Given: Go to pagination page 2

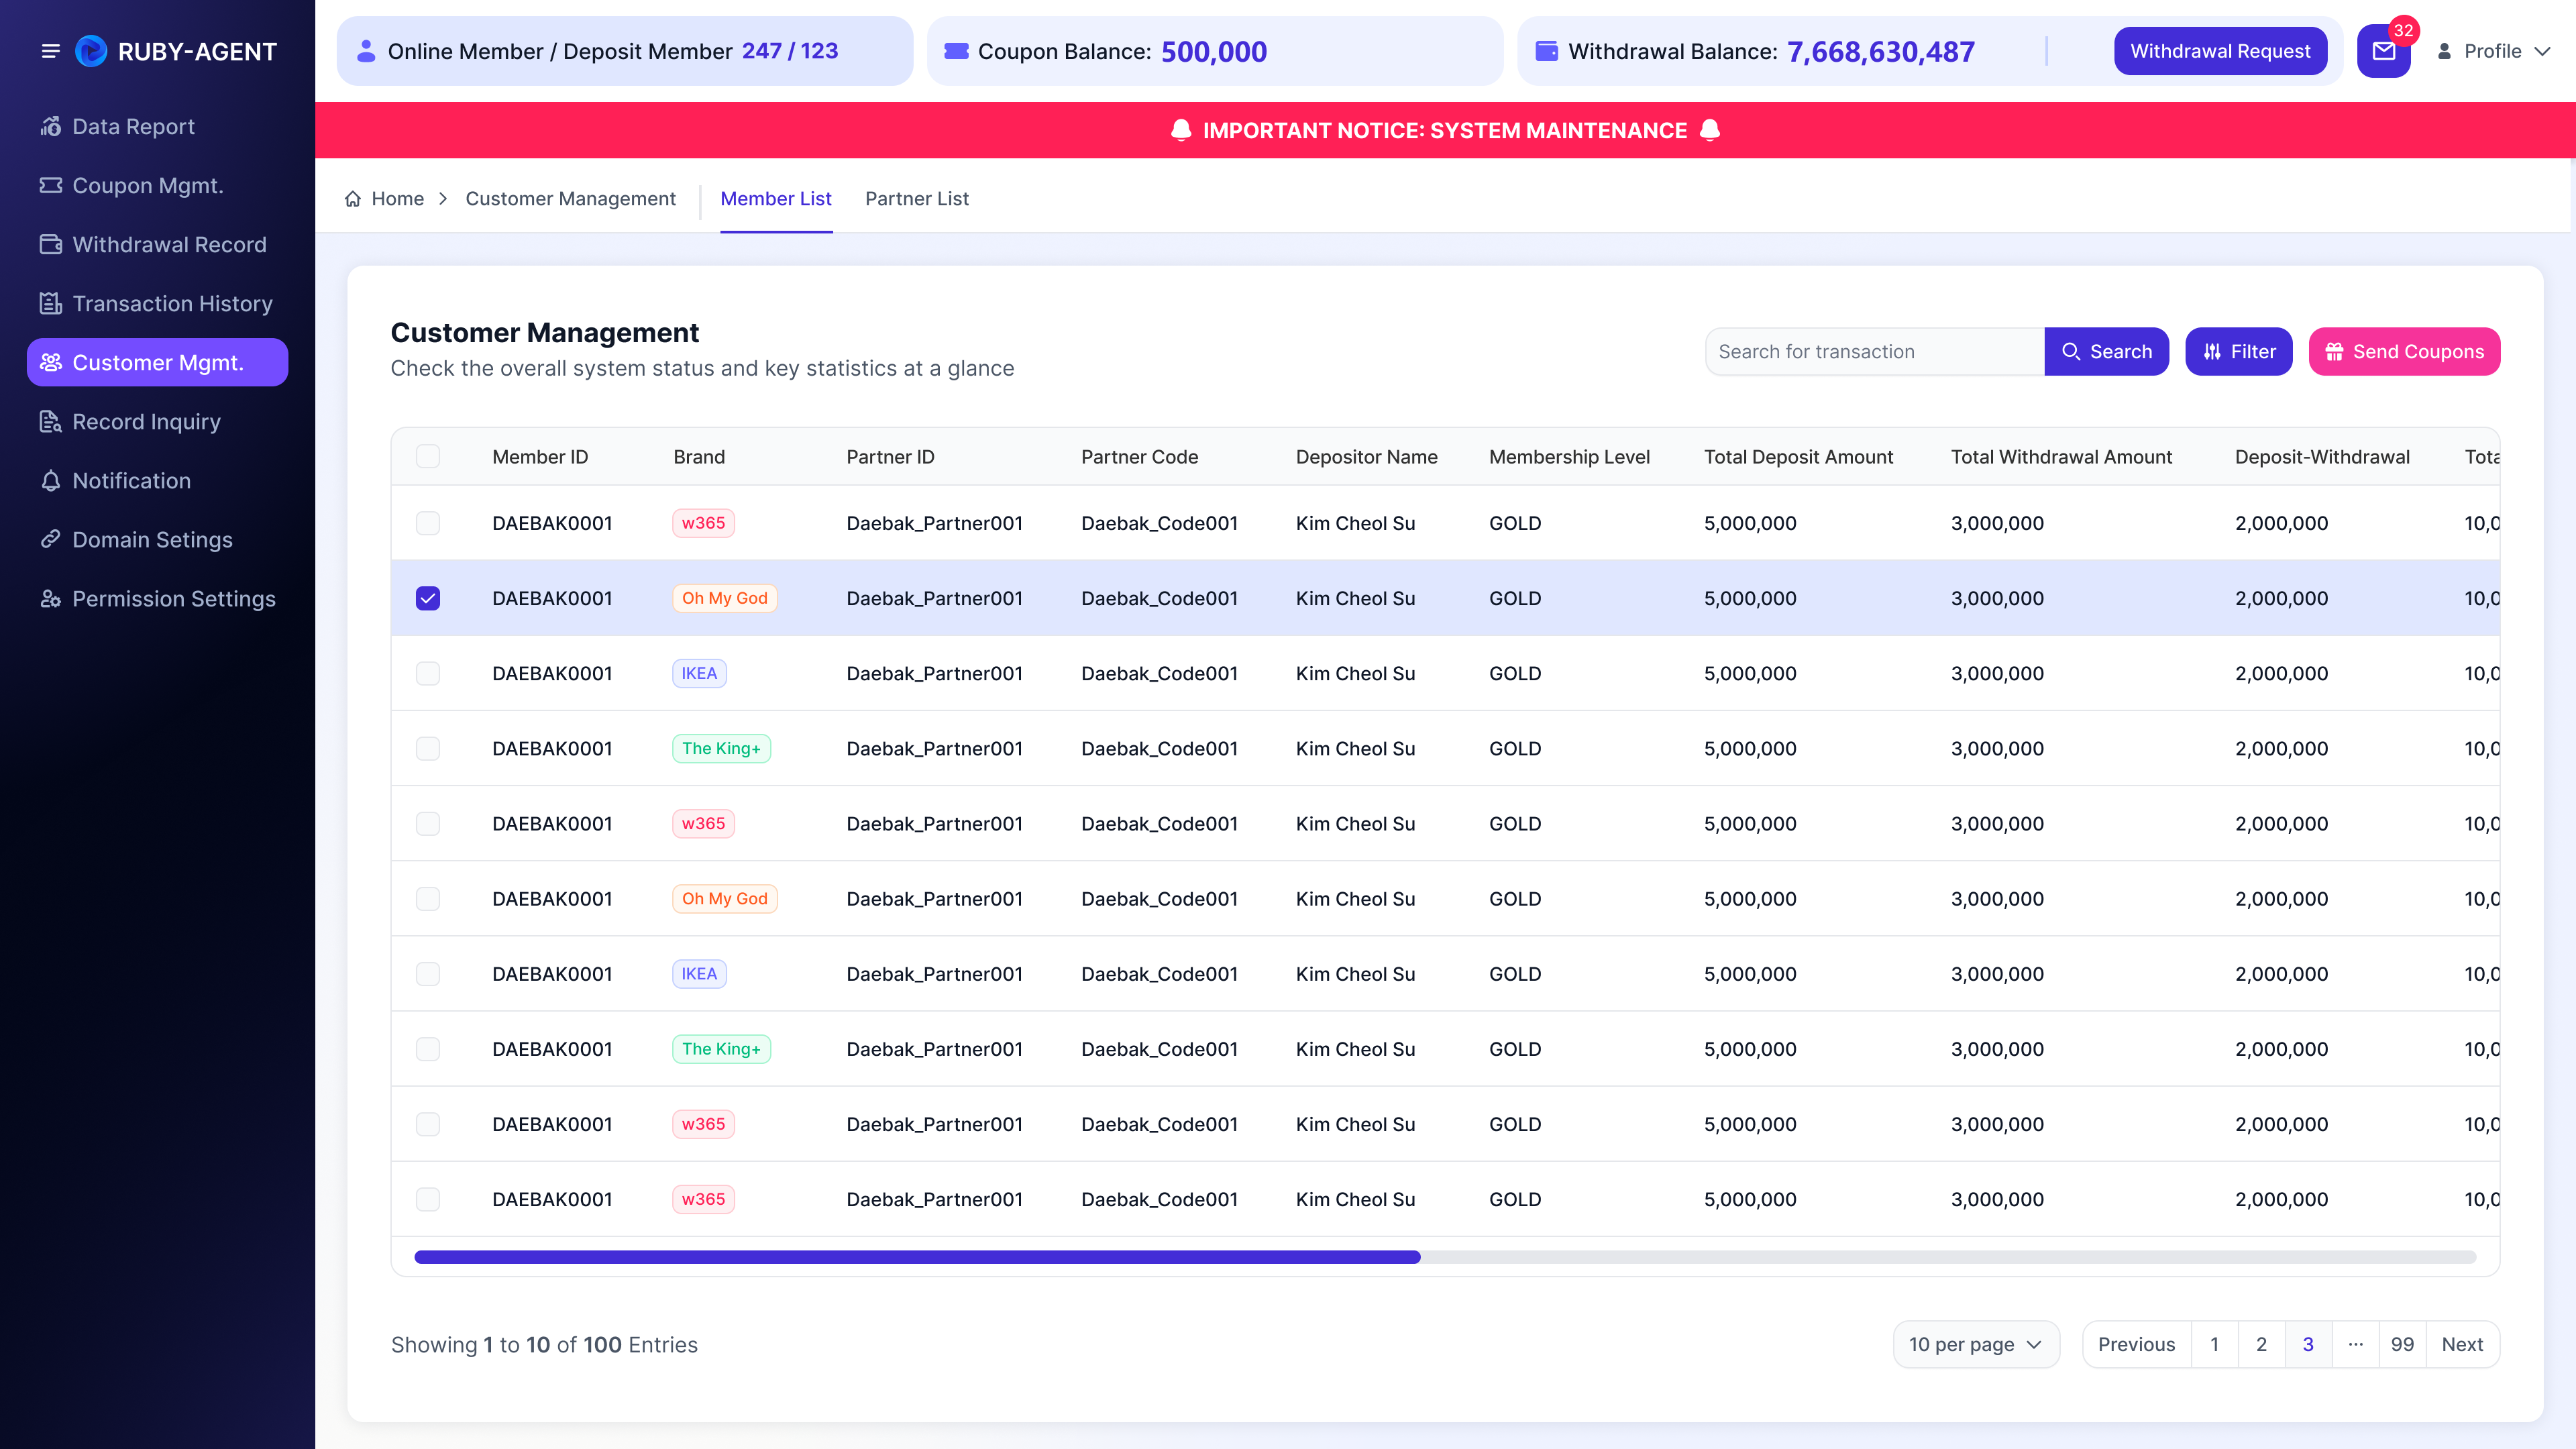Looking at the screenshot, I should point(2261,1345).
